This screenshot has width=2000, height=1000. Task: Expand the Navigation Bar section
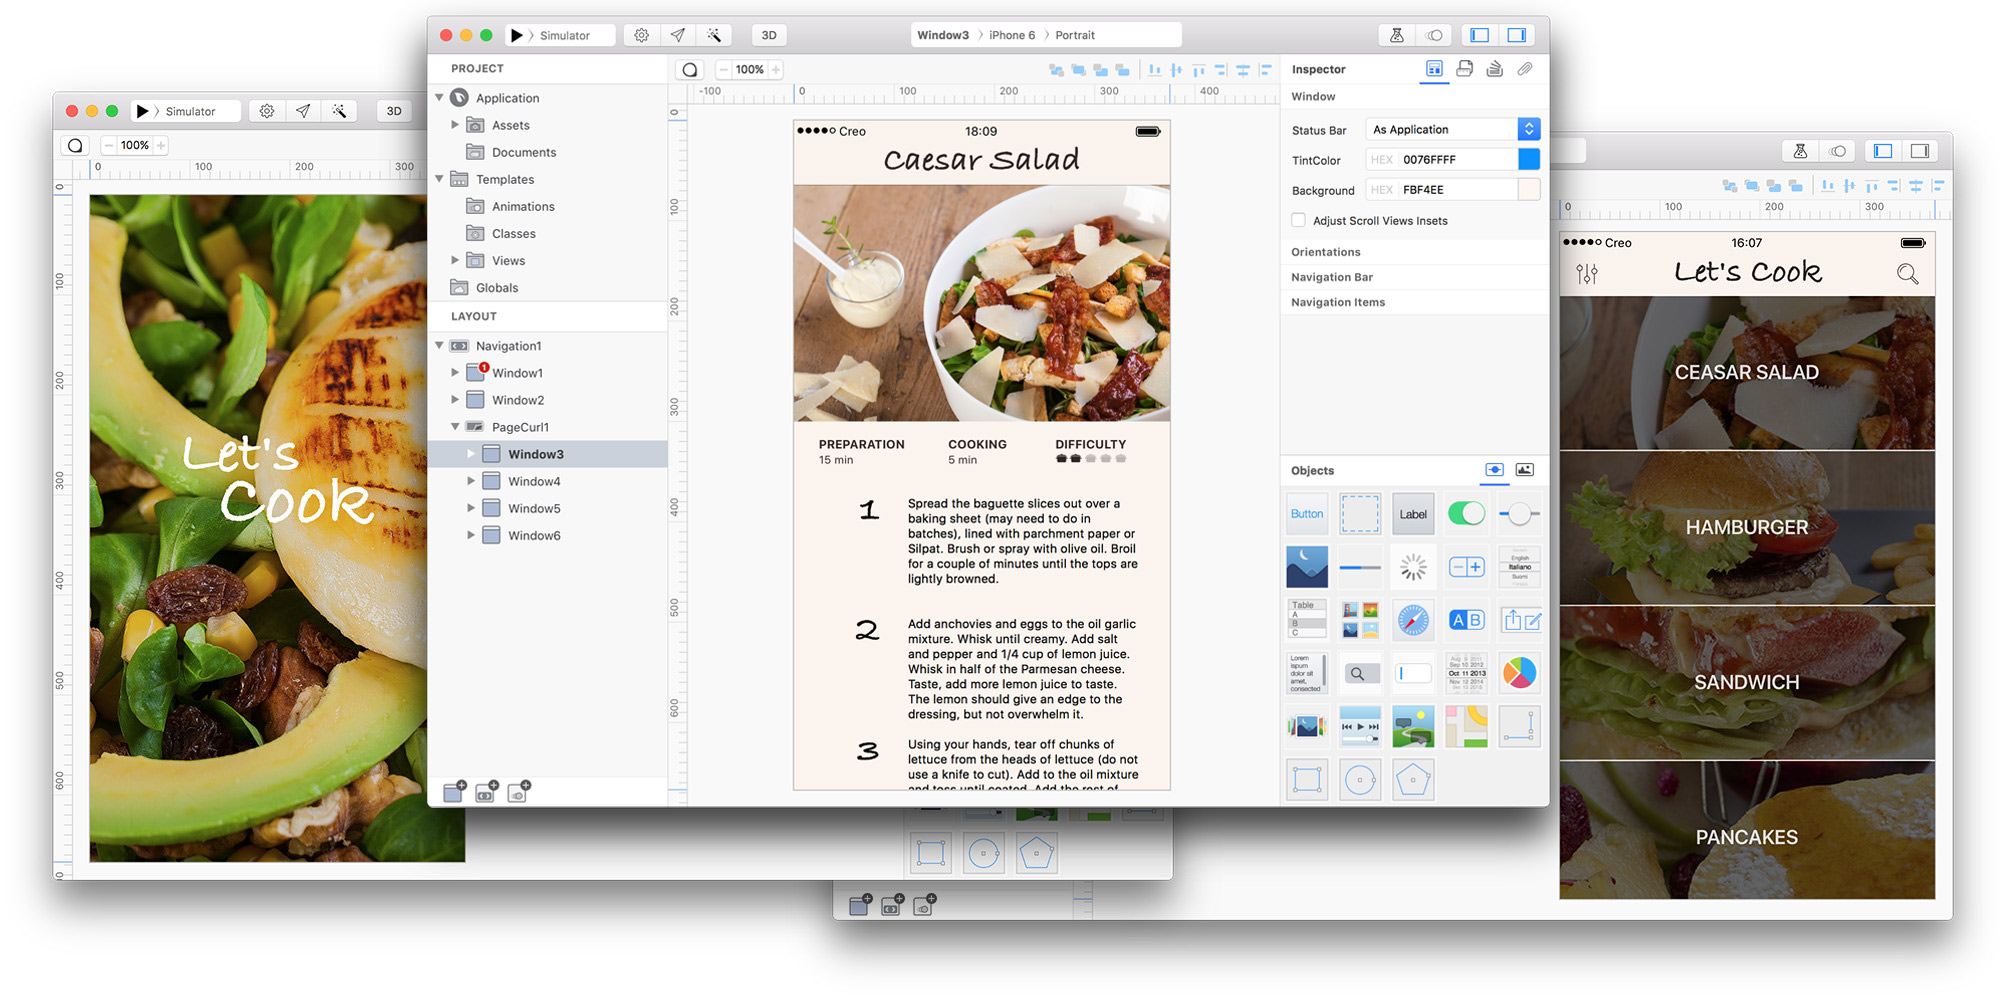[x=1332, y=277]
